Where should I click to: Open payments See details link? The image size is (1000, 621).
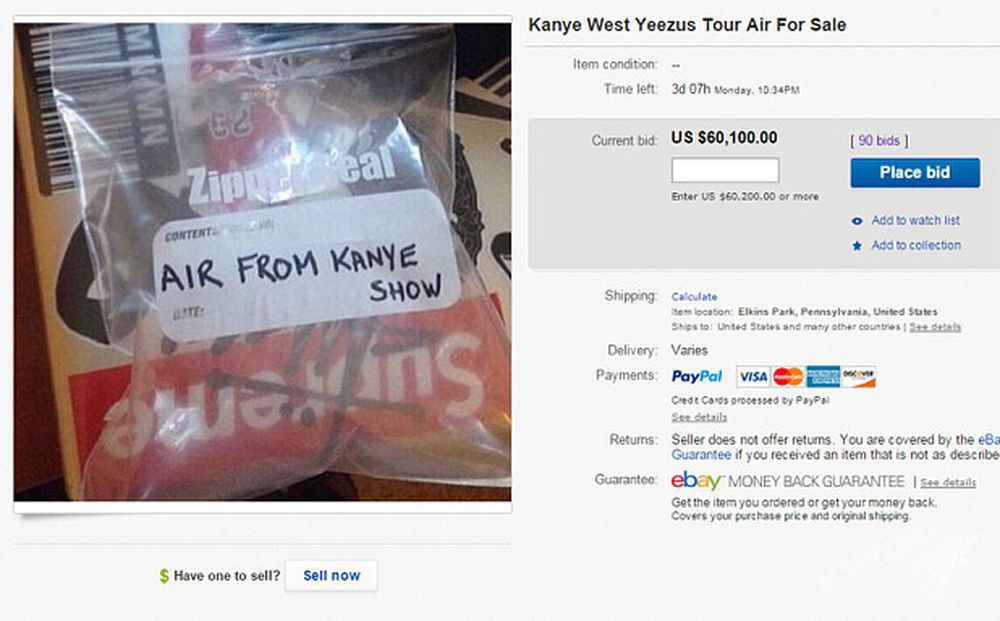[x=699, y=417]
